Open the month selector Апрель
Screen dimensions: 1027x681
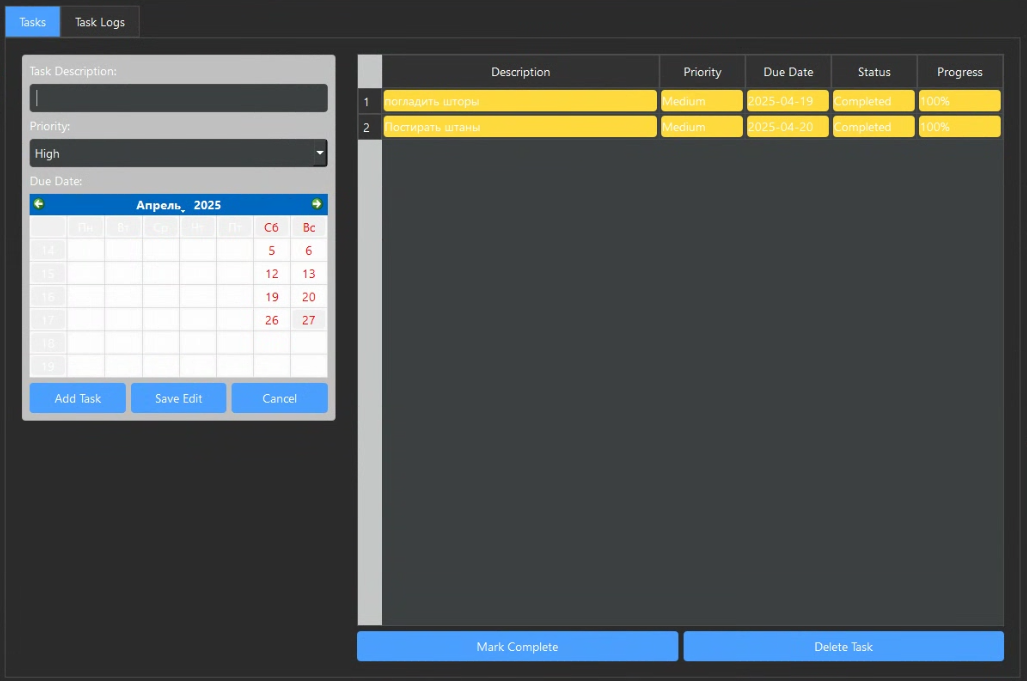point(160,206)
